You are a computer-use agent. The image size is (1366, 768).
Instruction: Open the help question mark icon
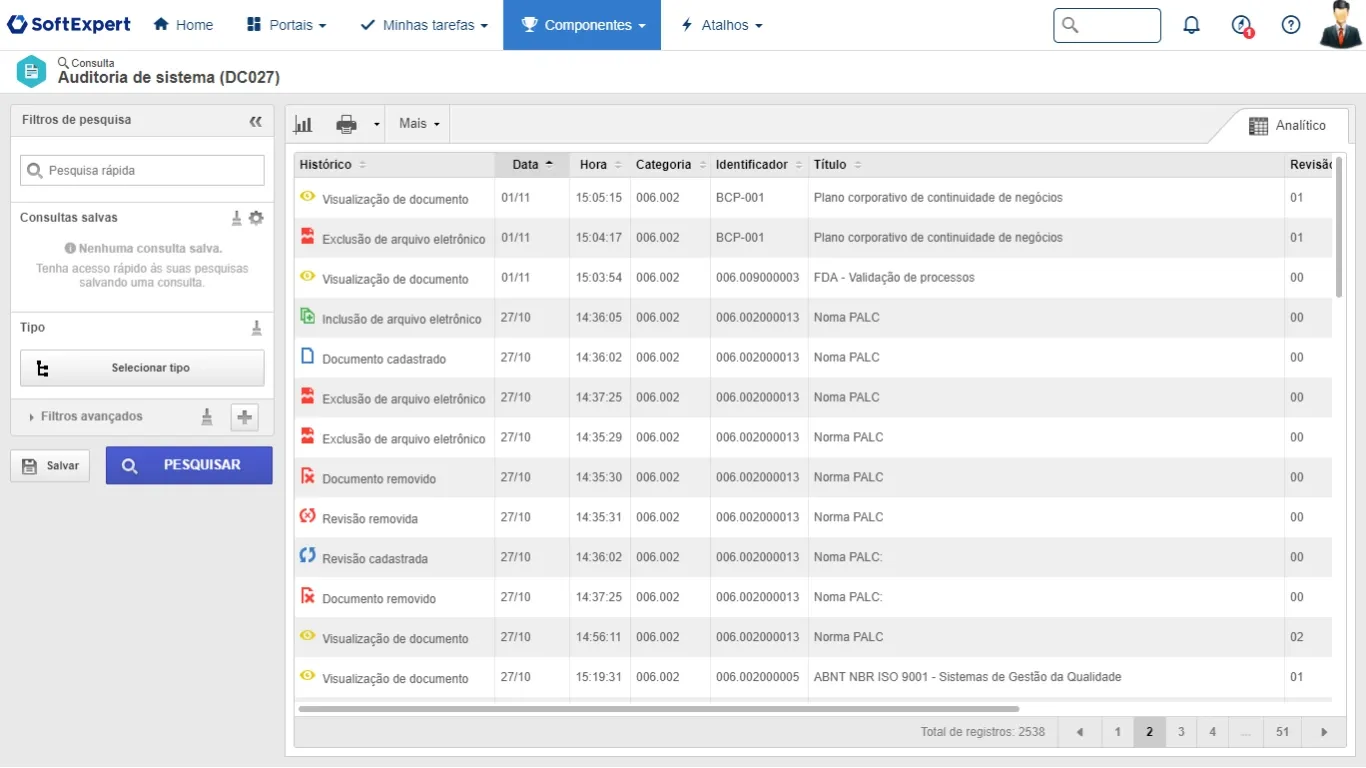point(1291,25)
